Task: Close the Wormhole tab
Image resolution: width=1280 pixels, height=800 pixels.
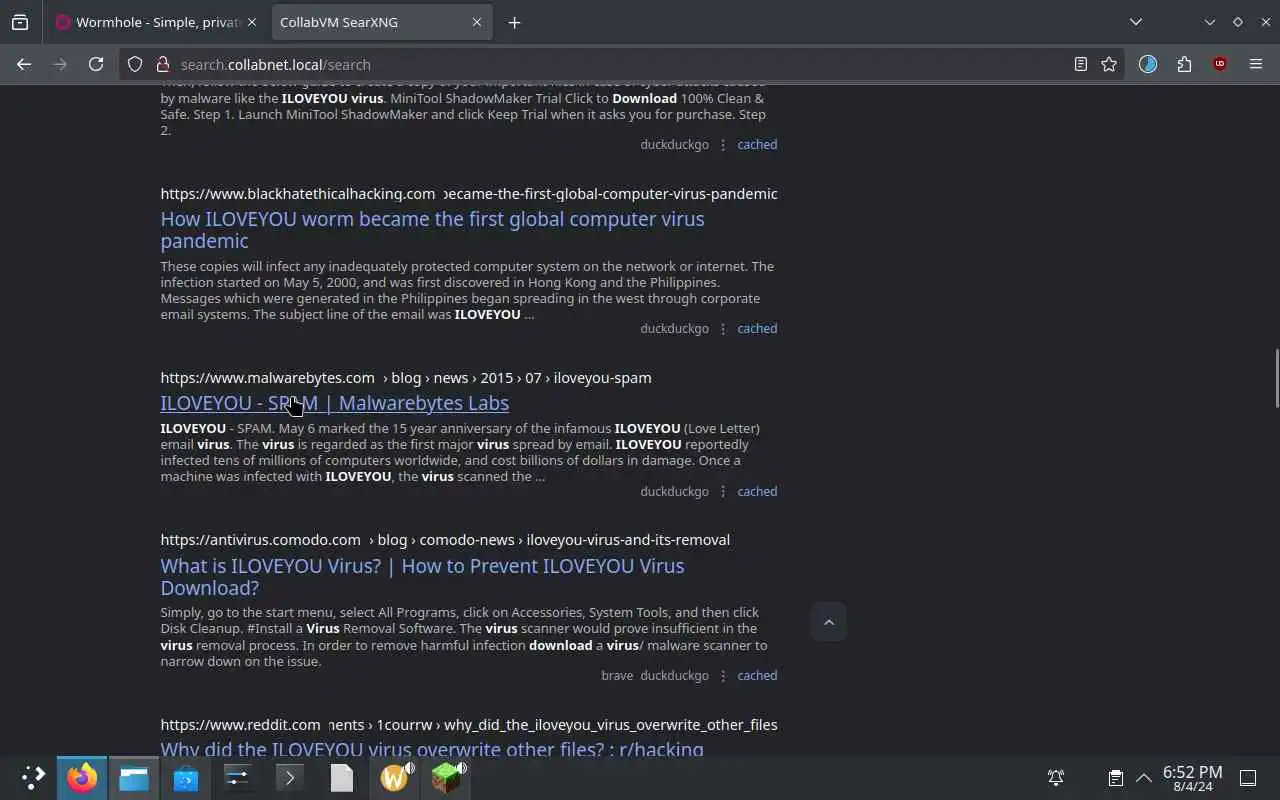Action: tap(251, 22)
